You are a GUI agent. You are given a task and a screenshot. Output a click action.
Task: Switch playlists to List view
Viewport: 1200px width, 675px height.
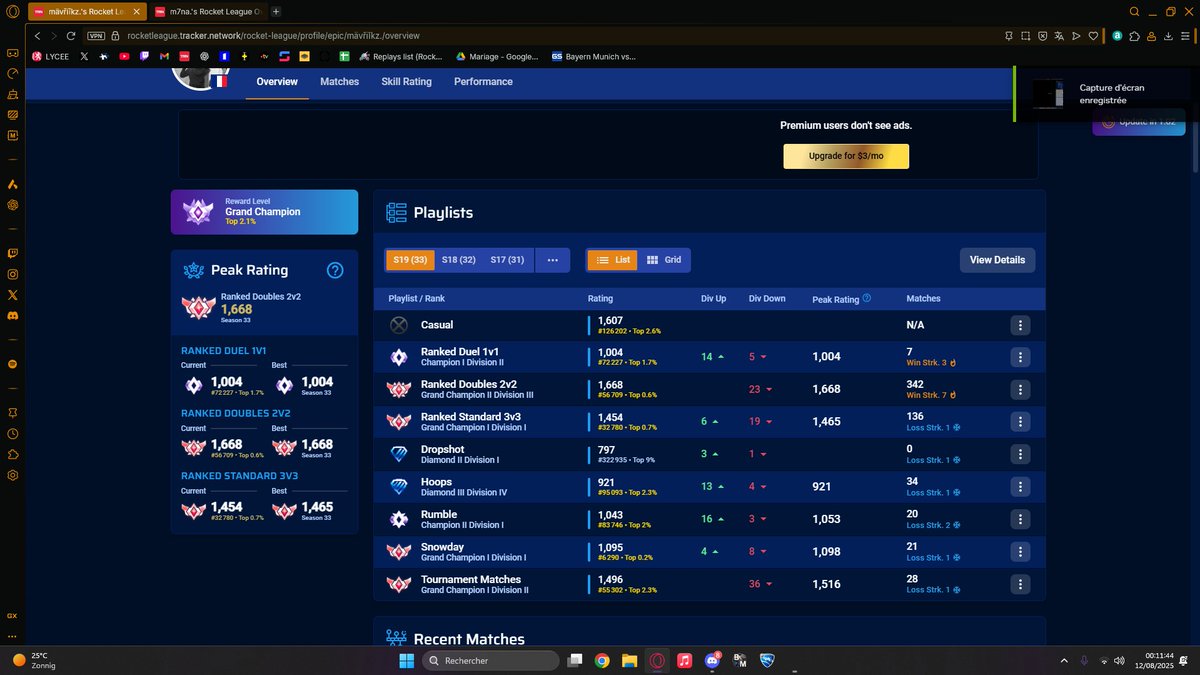[614, 260]
